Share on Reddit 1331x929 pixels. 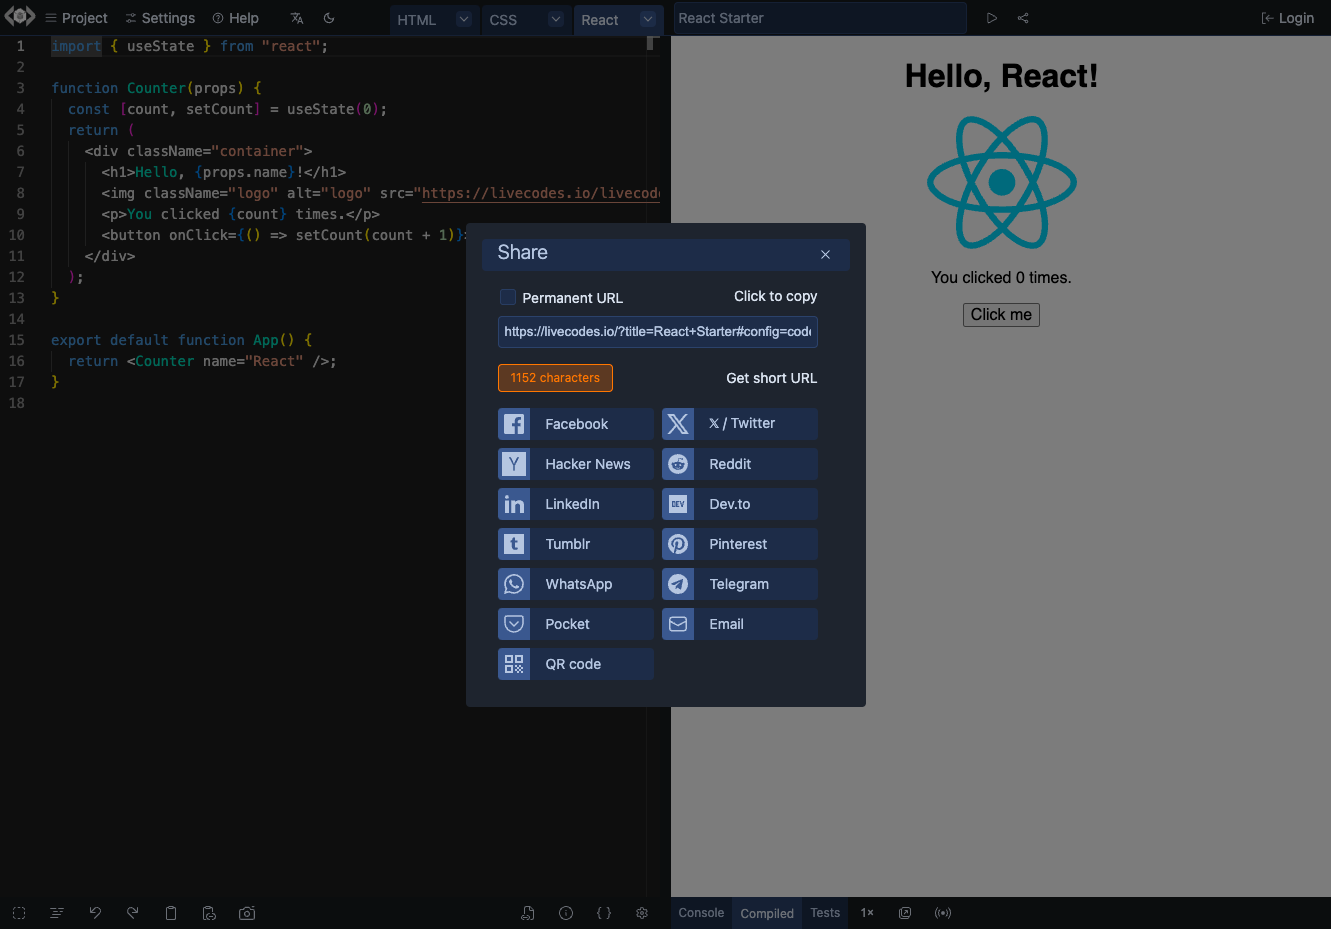point(740,464)
